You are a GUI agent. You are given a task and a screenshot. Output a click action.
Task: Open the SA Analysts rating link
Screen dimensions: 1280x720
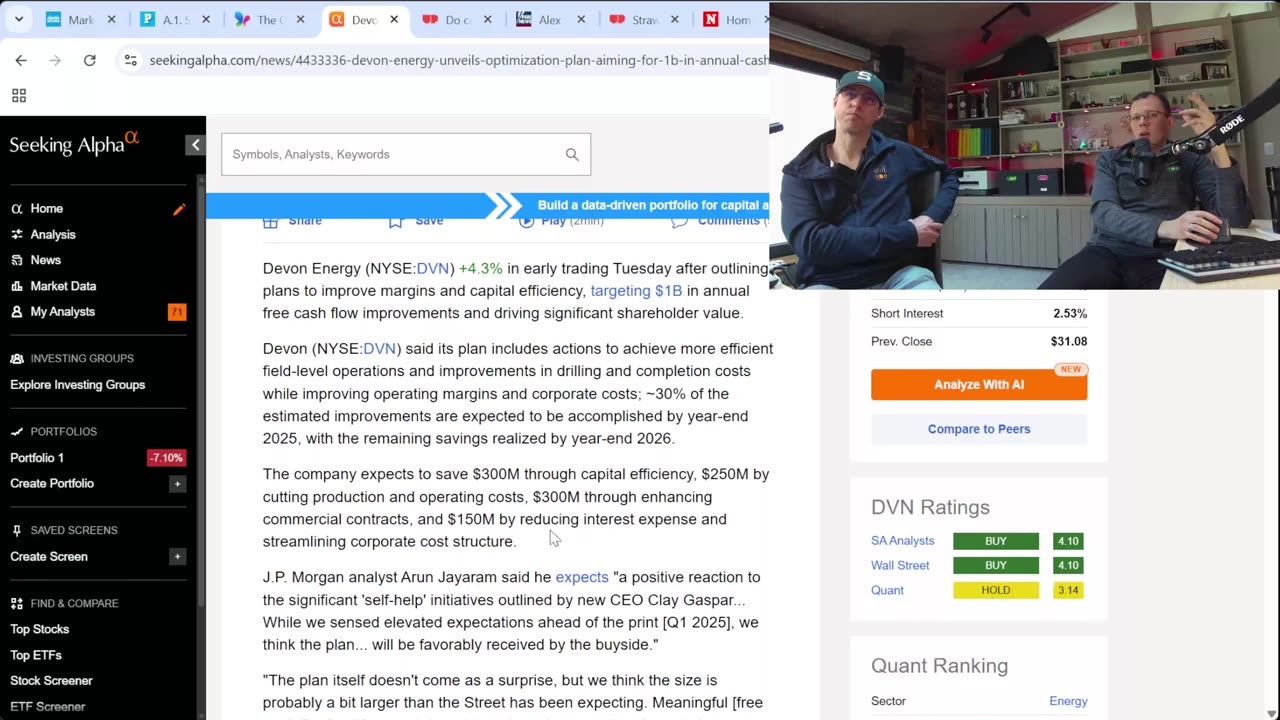click(x=902, y=541)
